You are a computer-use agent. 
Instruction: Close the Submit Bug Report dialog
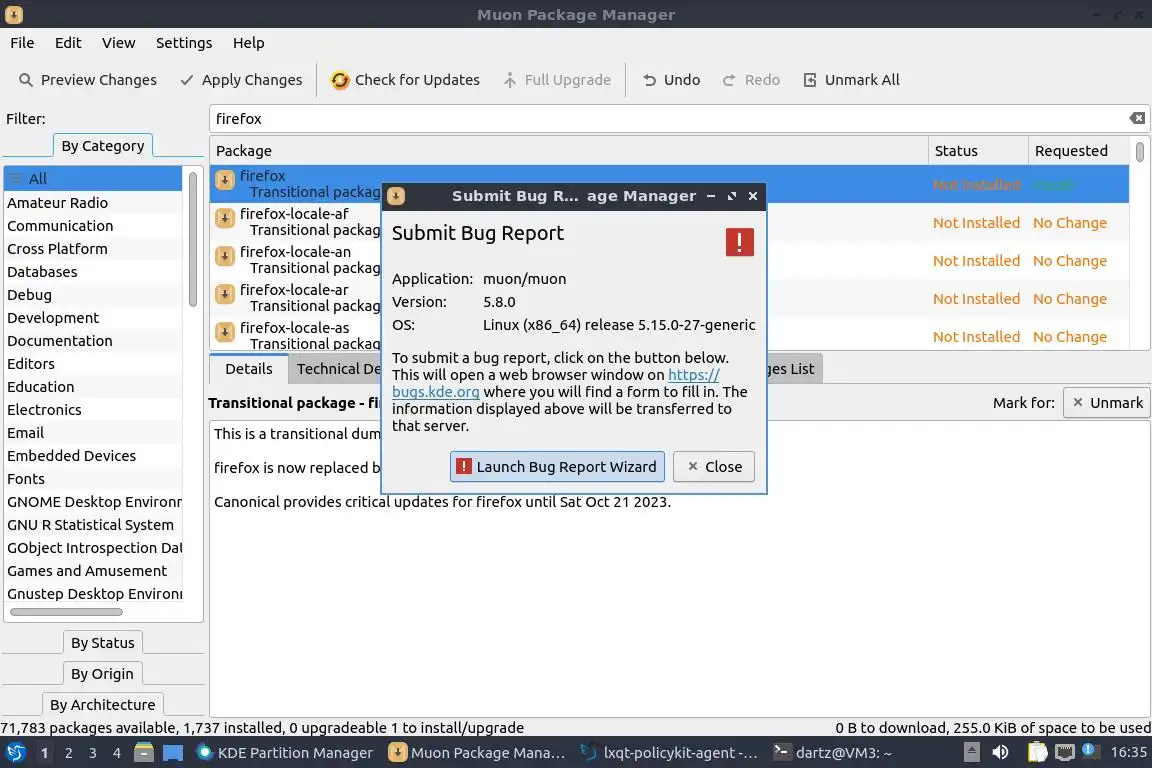click(x=713, y=467)
